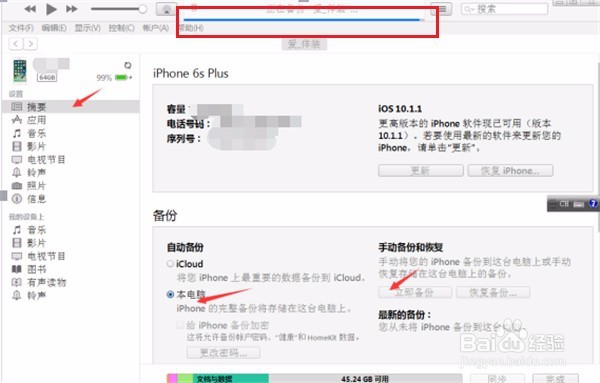Click the CH input language indicator
This screenshot has height=383, width=600.
click(x=564, y=204)
